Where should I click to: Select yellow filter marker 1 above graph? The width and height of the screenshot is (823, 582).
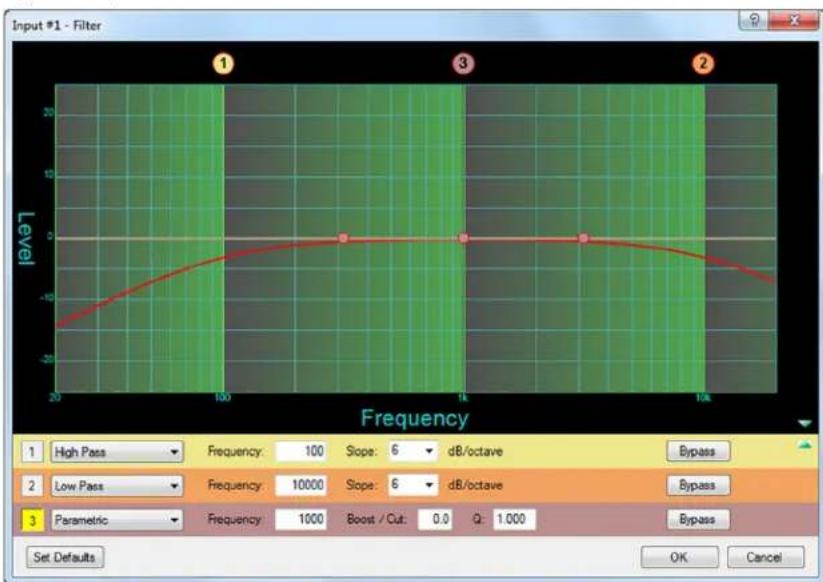(x=223, y=64)
